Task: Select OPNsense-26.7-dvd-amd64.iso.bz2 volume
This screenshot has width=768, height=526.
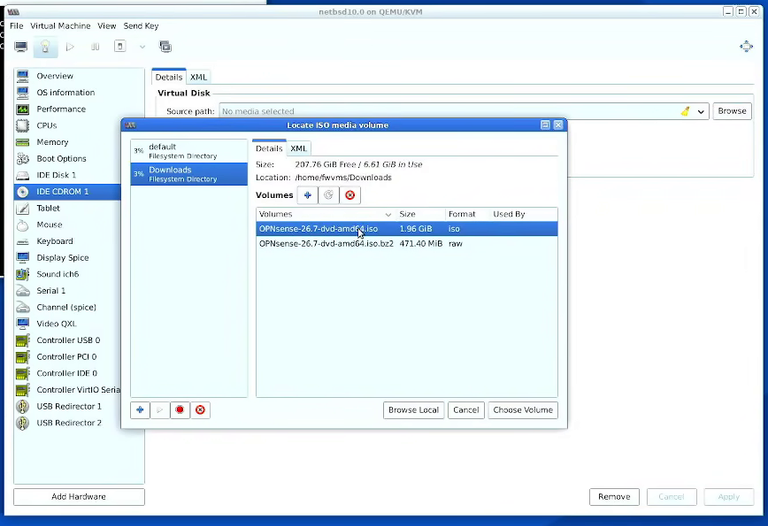Action: (407, 243)
